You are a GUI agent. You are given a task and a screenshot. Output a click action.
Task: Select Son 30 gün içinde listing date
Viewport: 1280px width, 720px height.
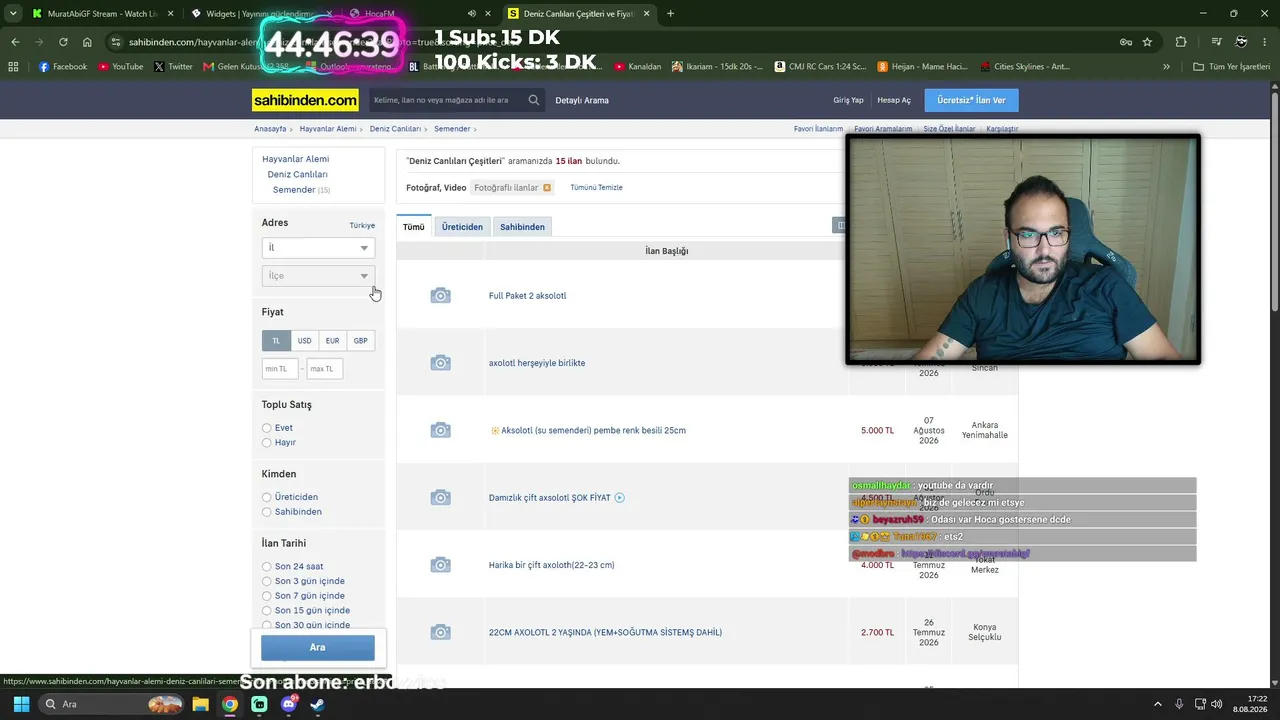pos(266,625)
